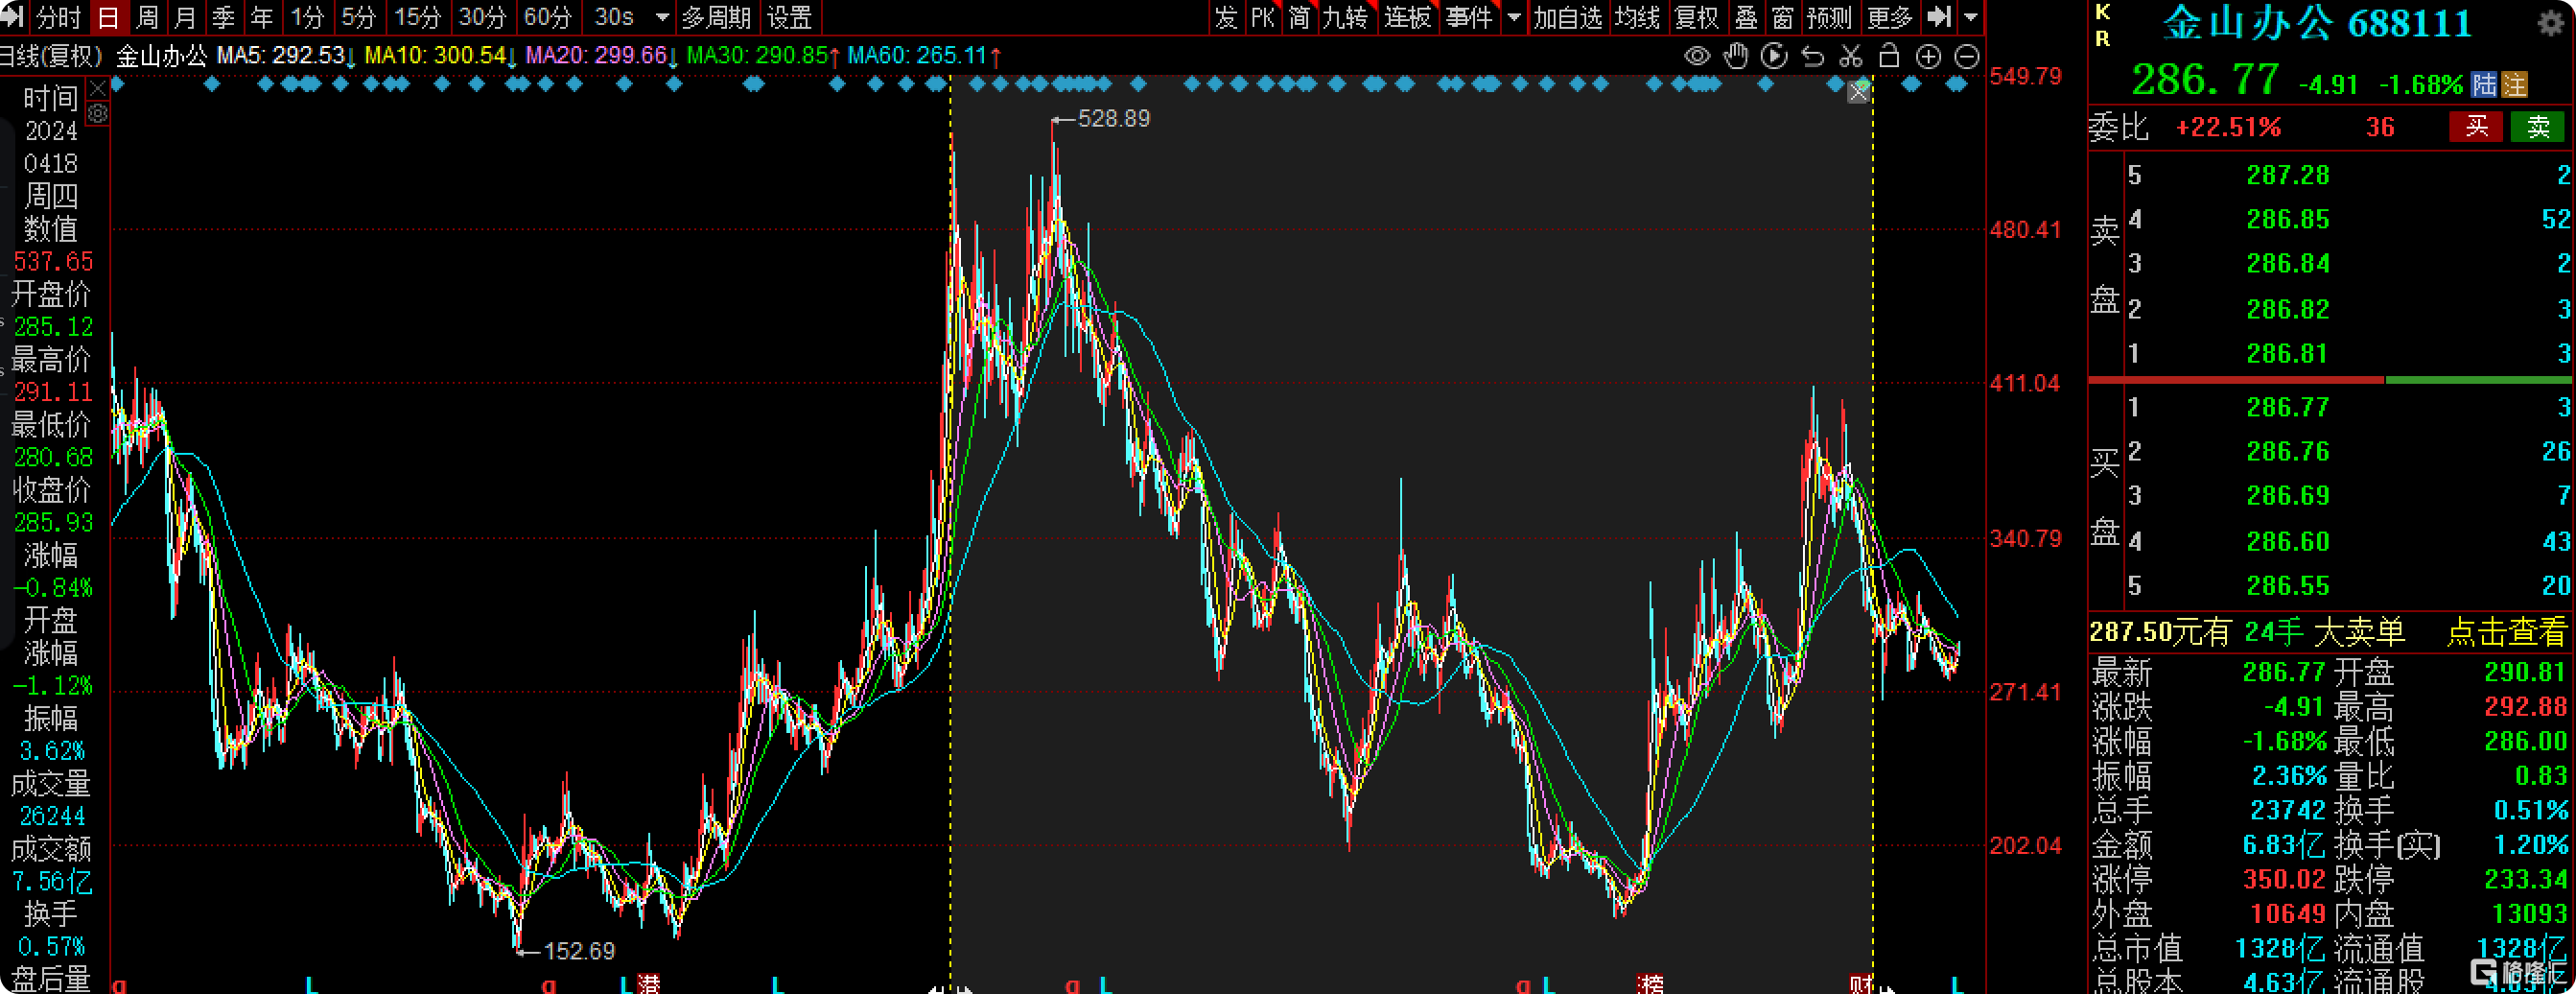The width and height of the screenshot is (2576, 994).
Task: Click the 发 toolbar button
Action: click(x=1227, y=17)
